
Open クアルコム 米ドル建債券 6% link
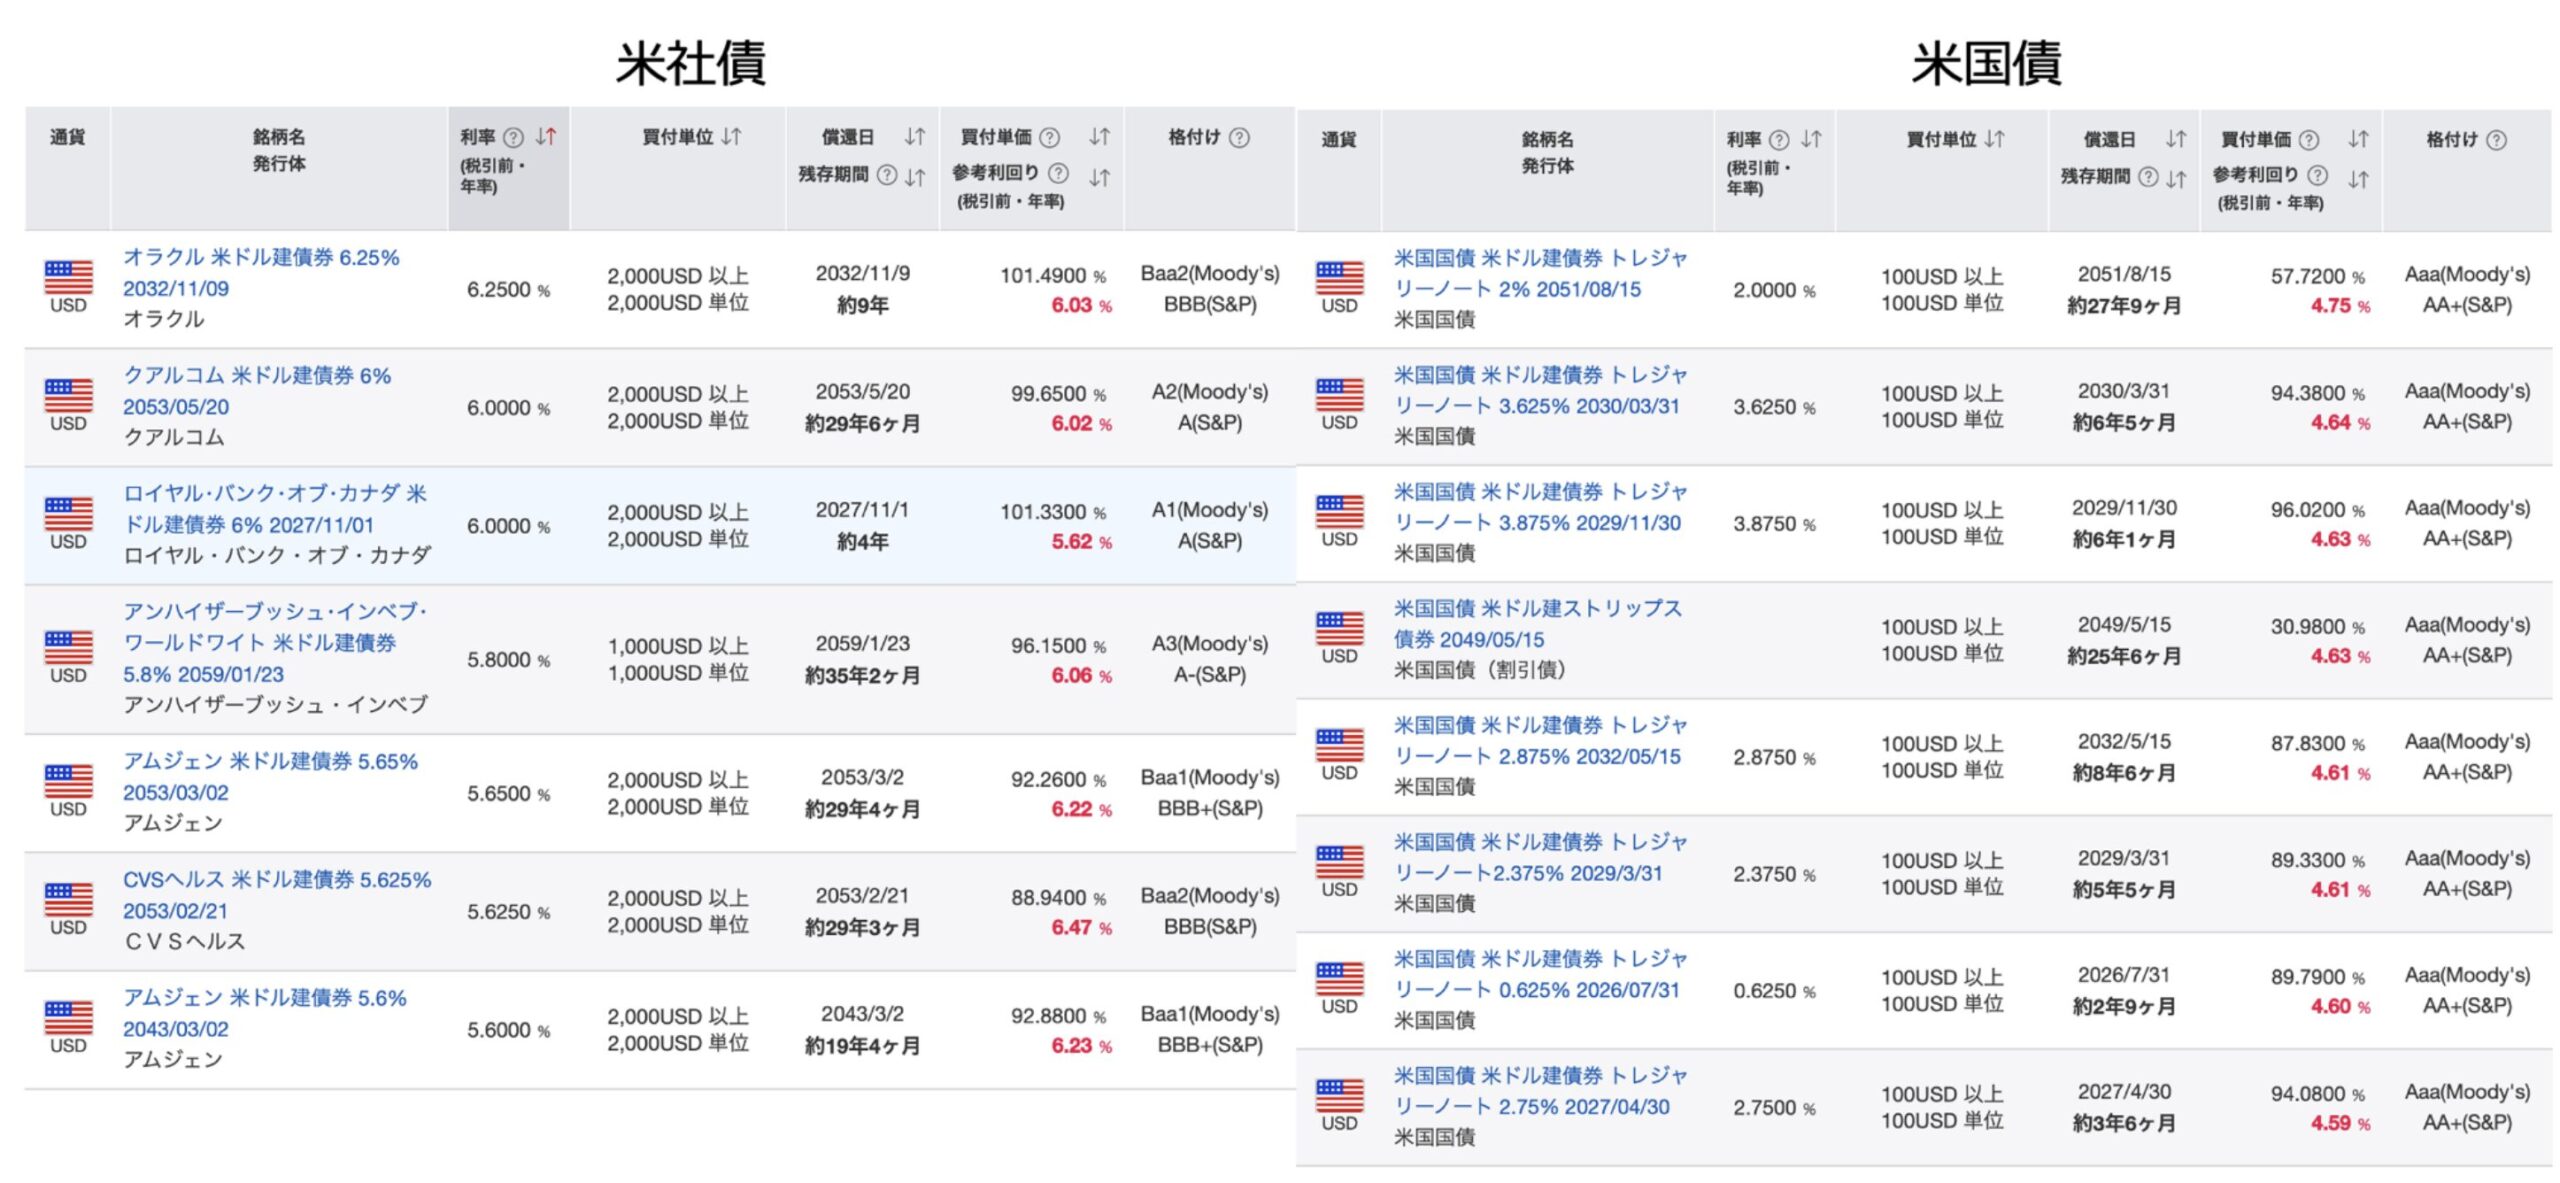point(257,390)
